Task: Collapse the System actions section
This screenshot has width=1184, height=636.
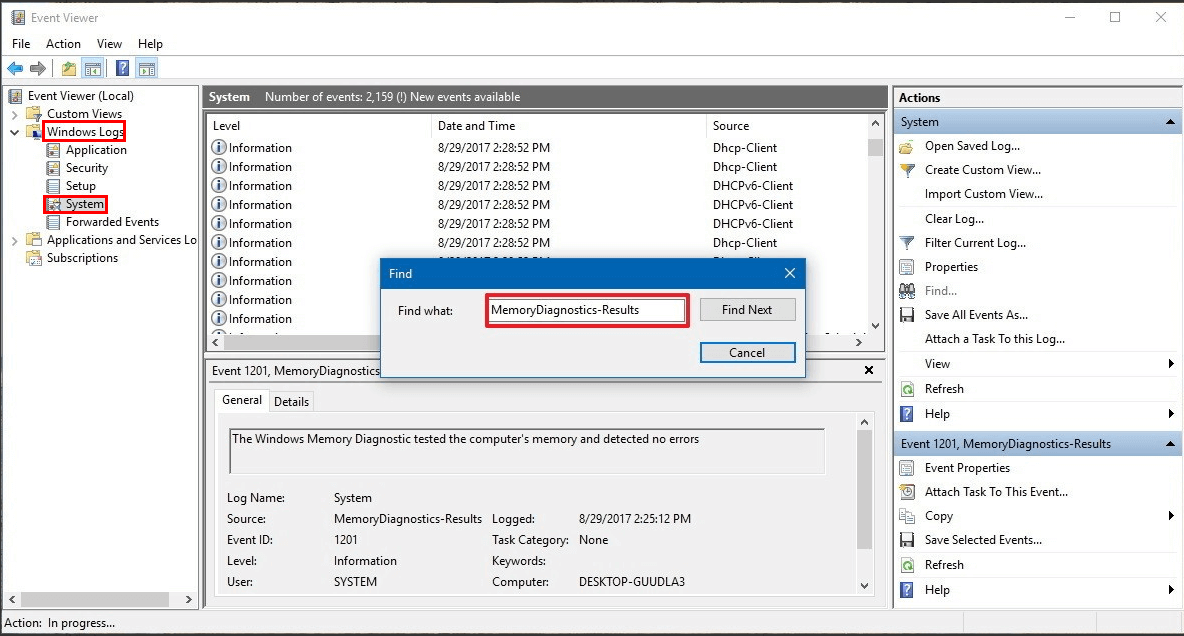Action: [x=1169, y=122]
